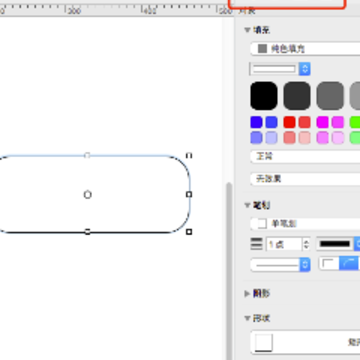Choose the pure red small swatch
Viewport: 360px width, 360px height.
click(289, 122)
